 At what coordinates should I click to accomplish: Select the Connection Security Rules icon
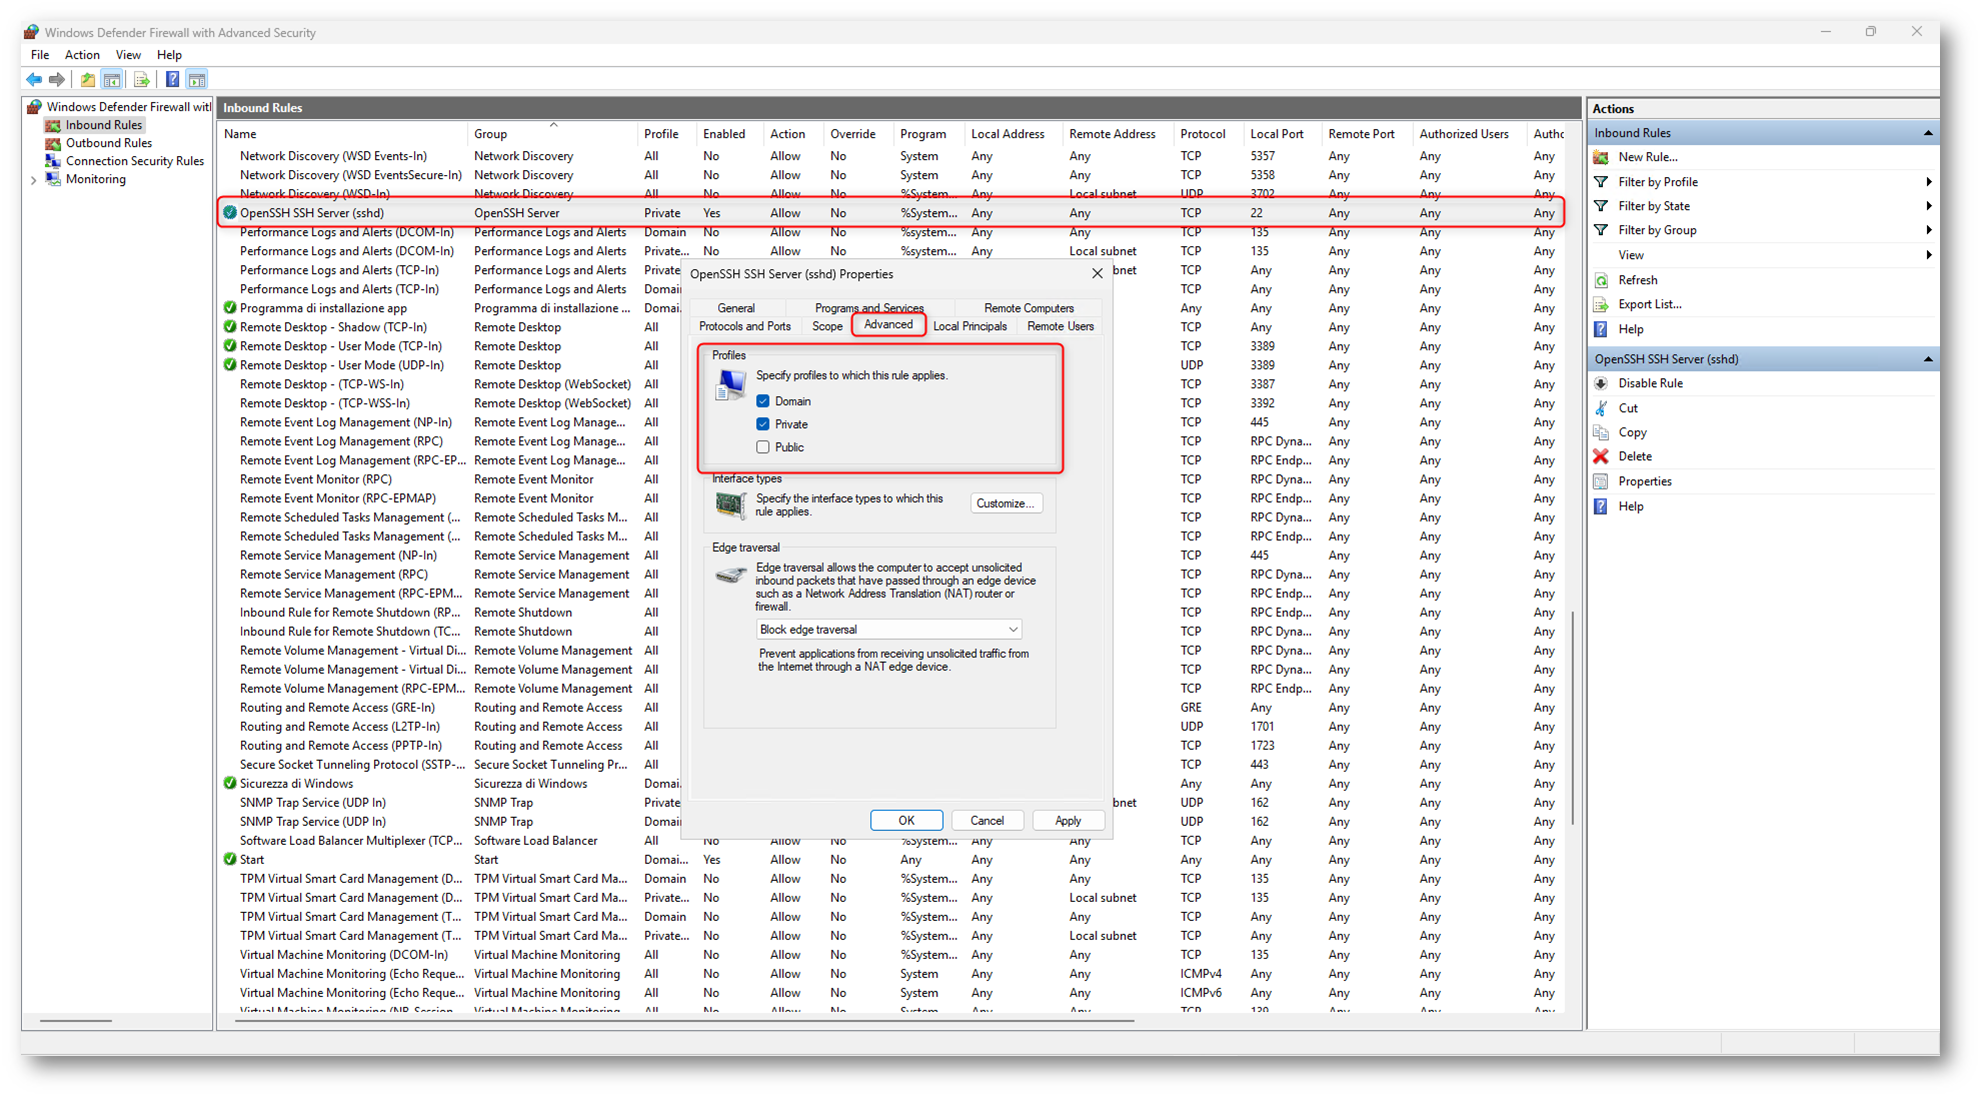[x=53, y=161]
